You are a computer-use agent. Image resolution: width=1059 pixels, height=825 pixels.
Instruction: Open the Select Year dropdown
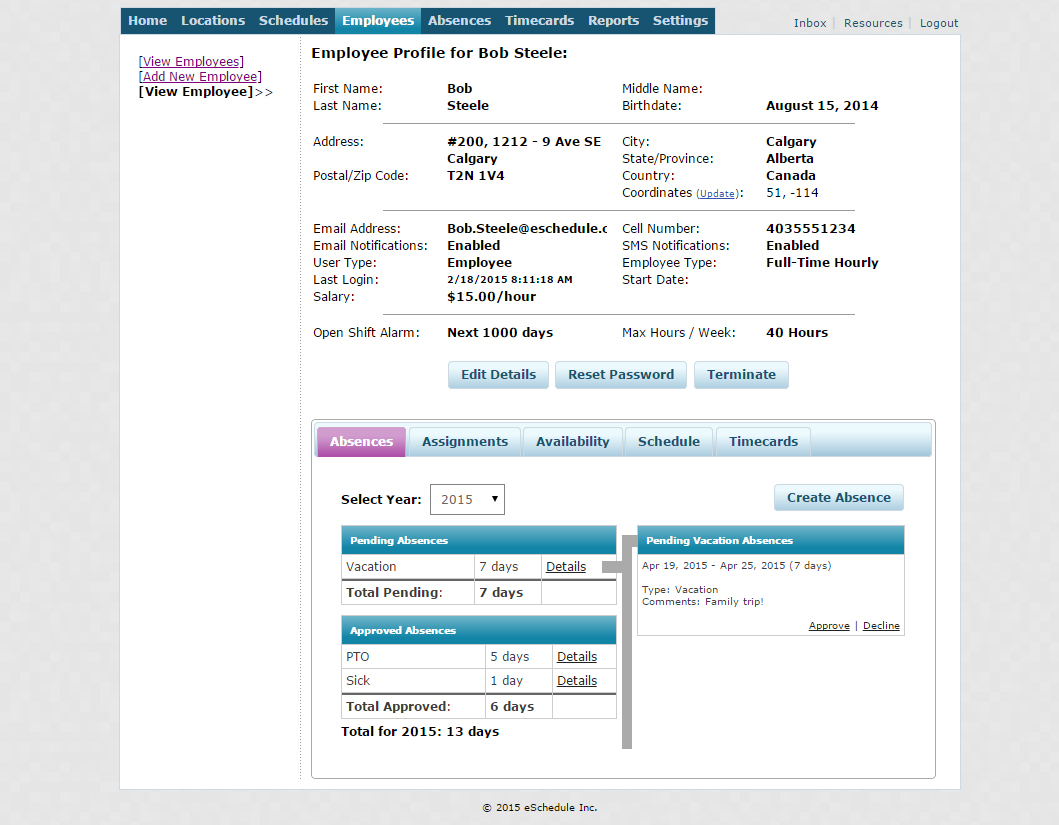[x=467, y=499]
